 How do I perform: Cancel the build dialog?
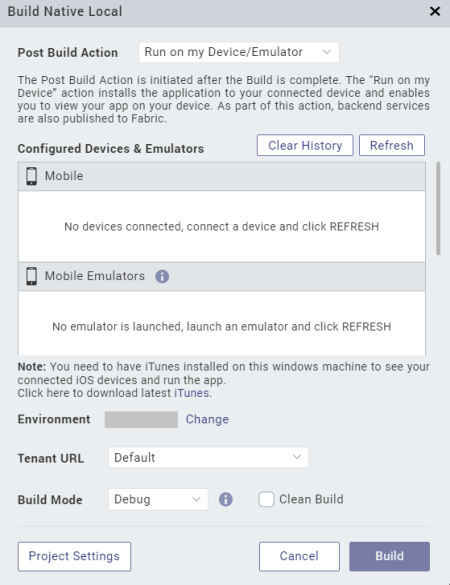299,556
